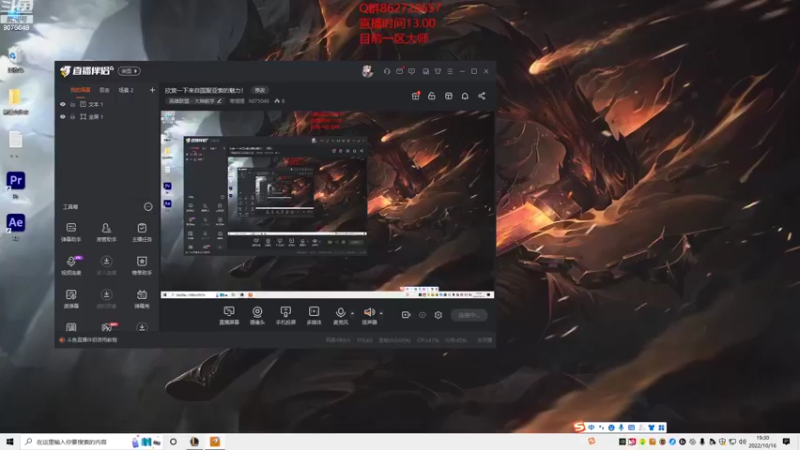Expand speaker options arrow
Viewport: 800px width, 450px height.
tap(381, 313)
